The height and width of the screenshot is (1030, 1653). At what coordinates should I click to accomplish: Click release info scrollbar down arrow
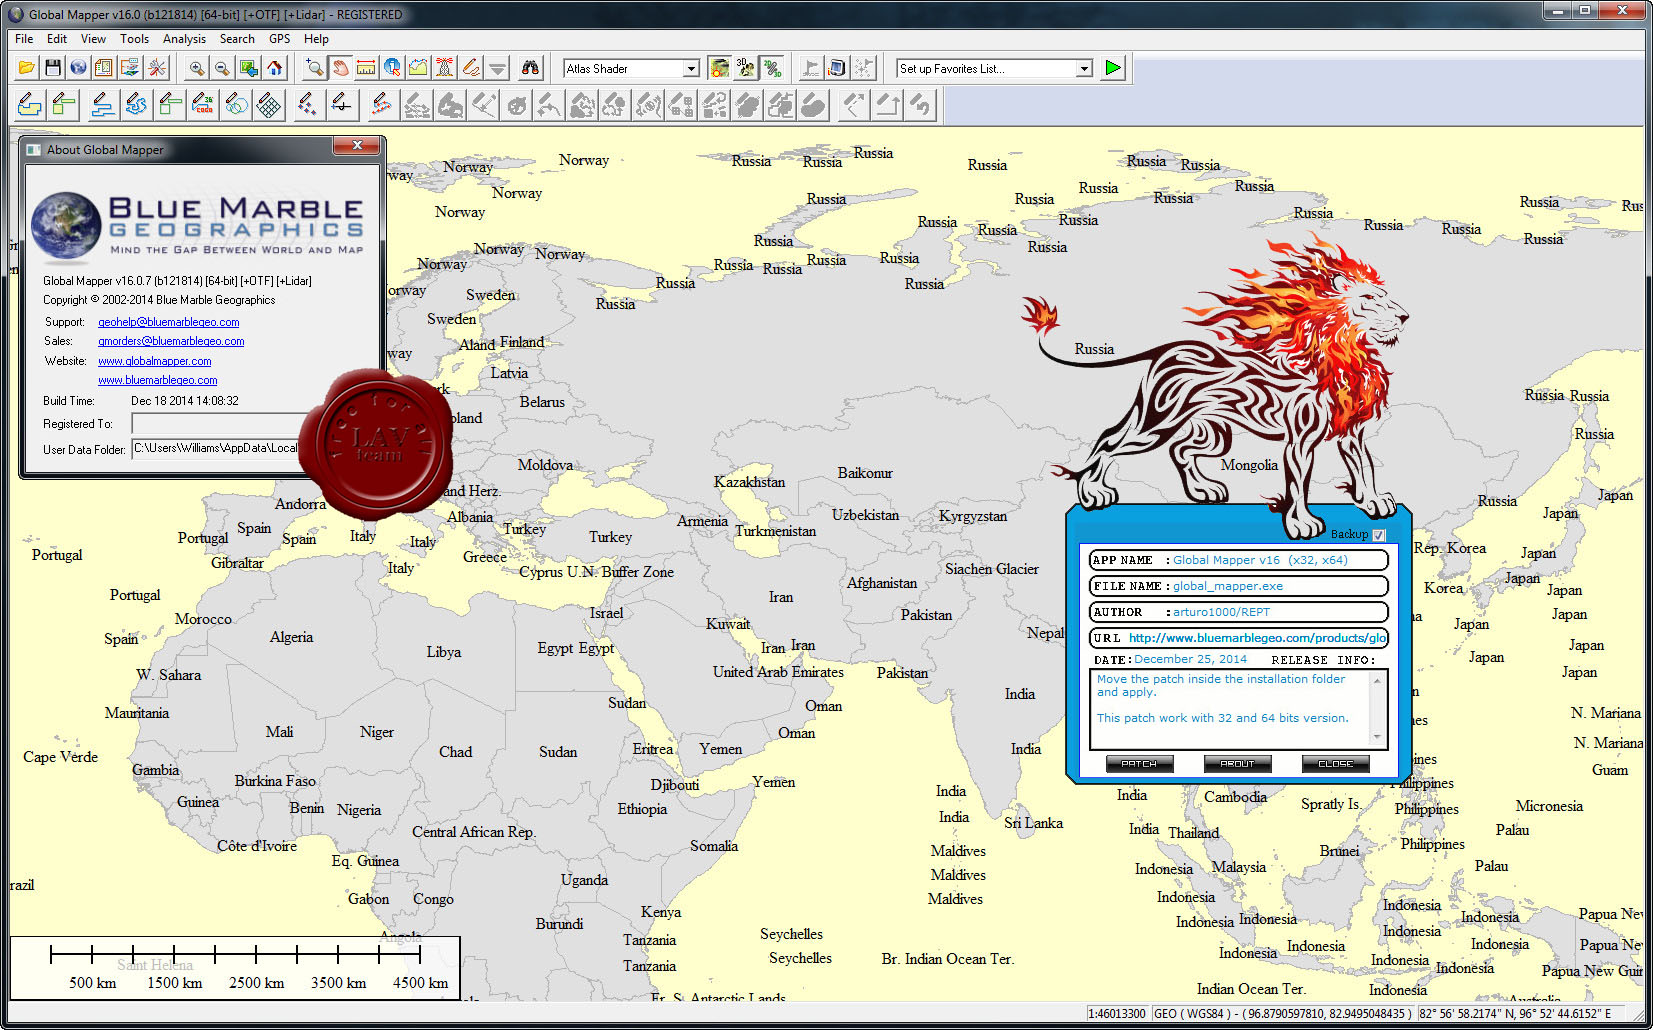1377,737
